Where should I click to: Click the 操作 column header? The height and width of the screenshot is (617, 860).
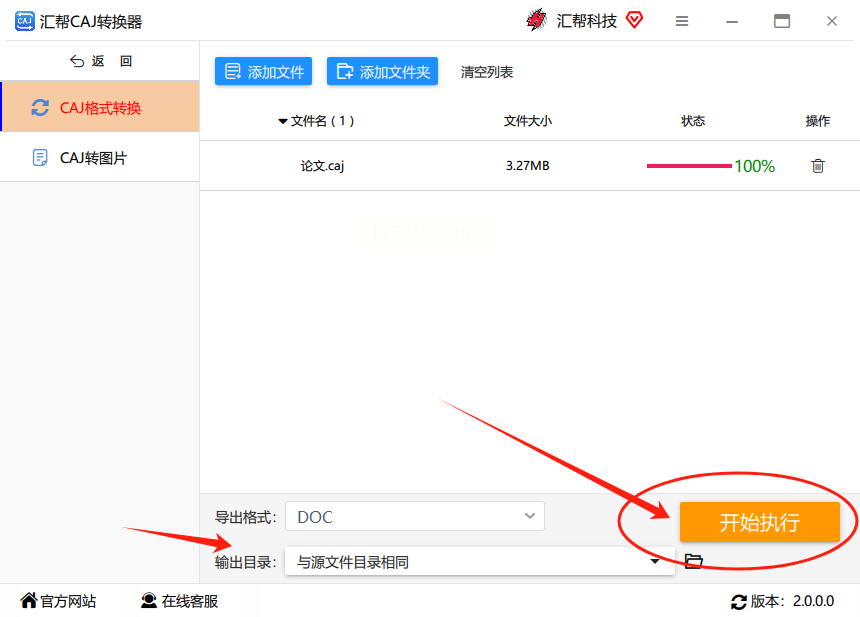818,121
